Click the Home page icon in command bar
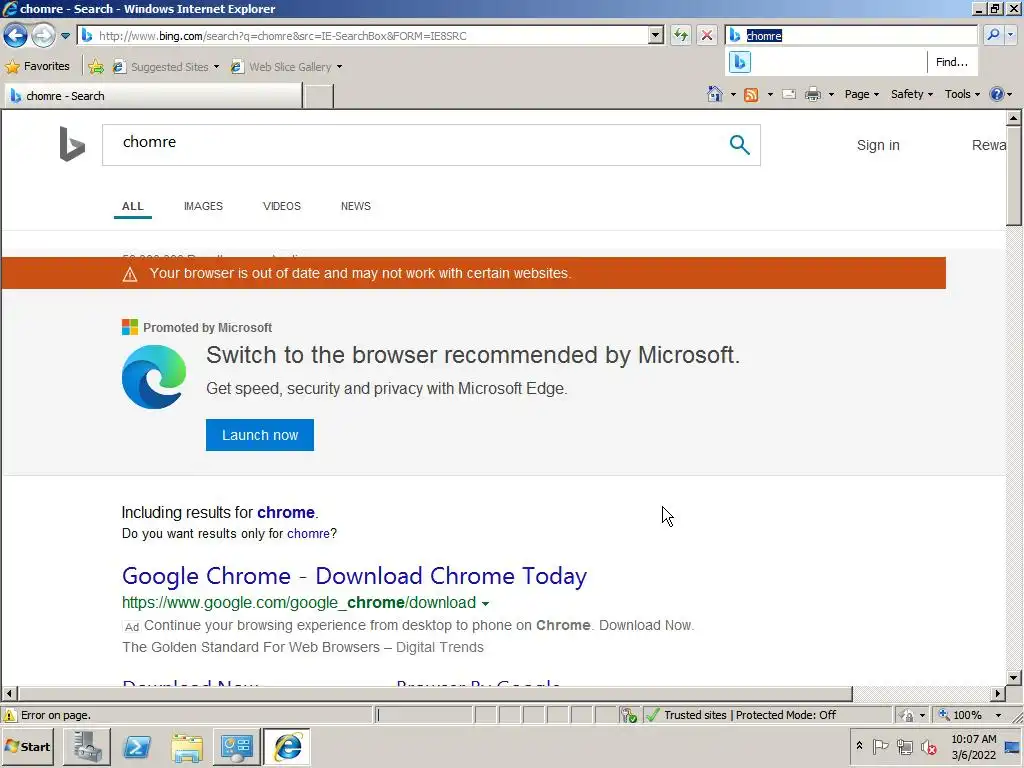Screen dimensions: 1024x768 click(715, 94)
